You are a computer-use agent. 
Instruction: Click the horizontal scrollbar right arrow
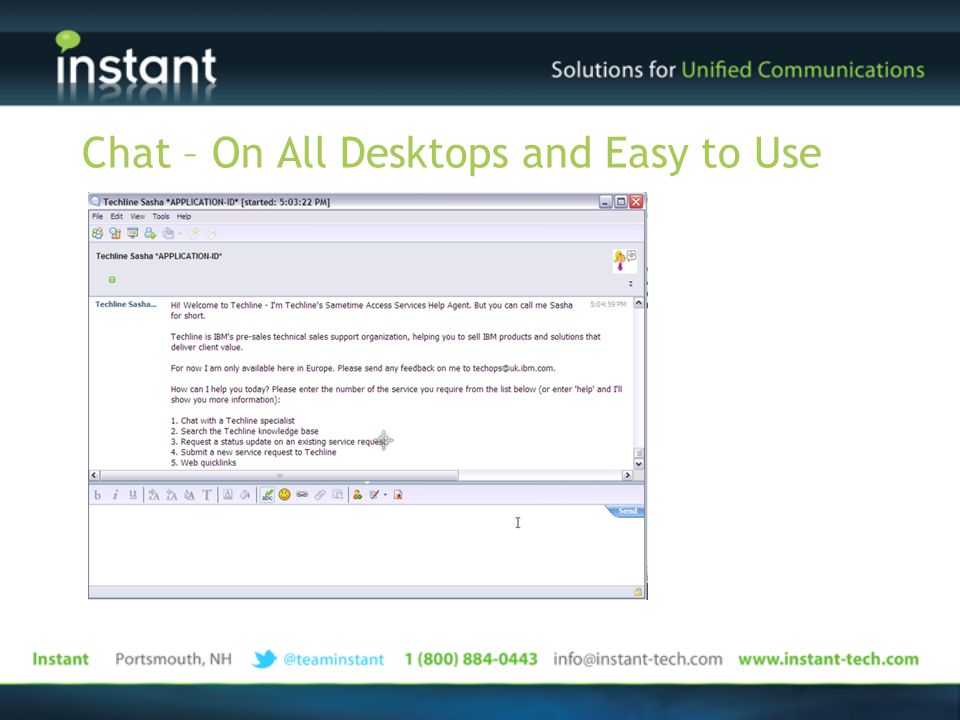[x=627, y=475]
